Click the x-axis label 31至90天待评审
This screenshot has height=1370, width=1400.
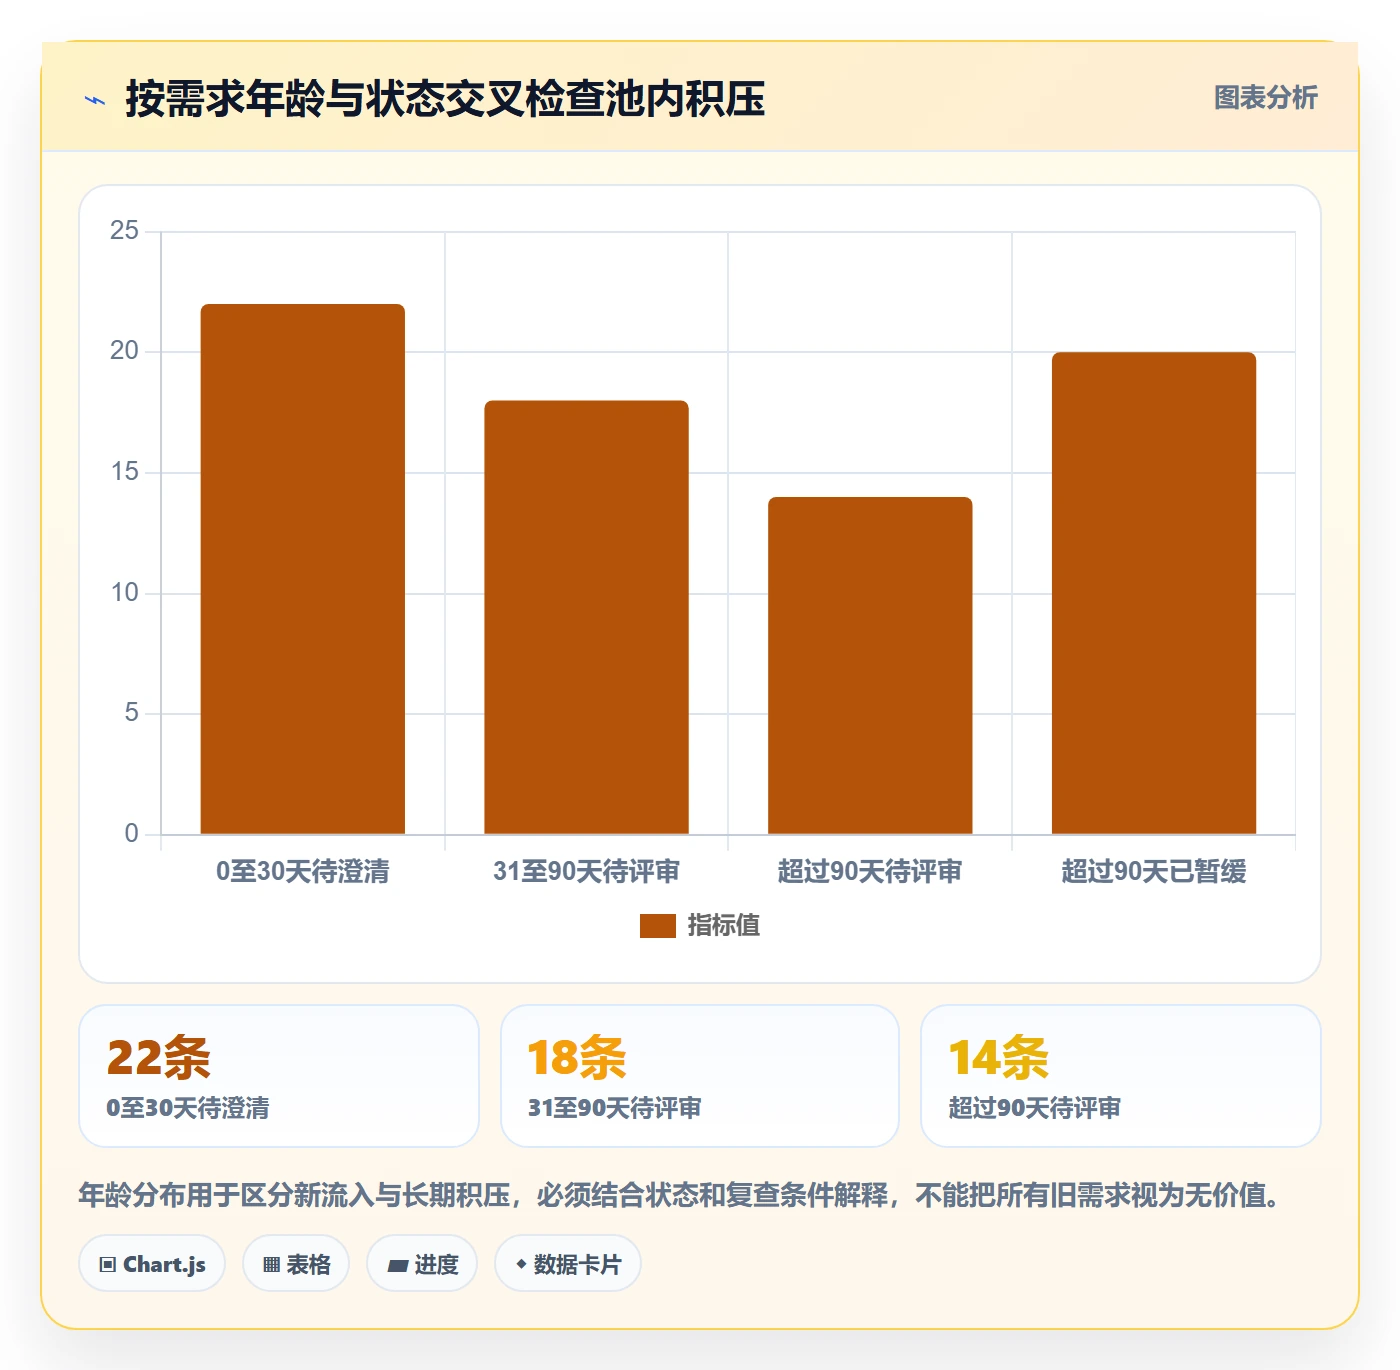coord(587,872)
